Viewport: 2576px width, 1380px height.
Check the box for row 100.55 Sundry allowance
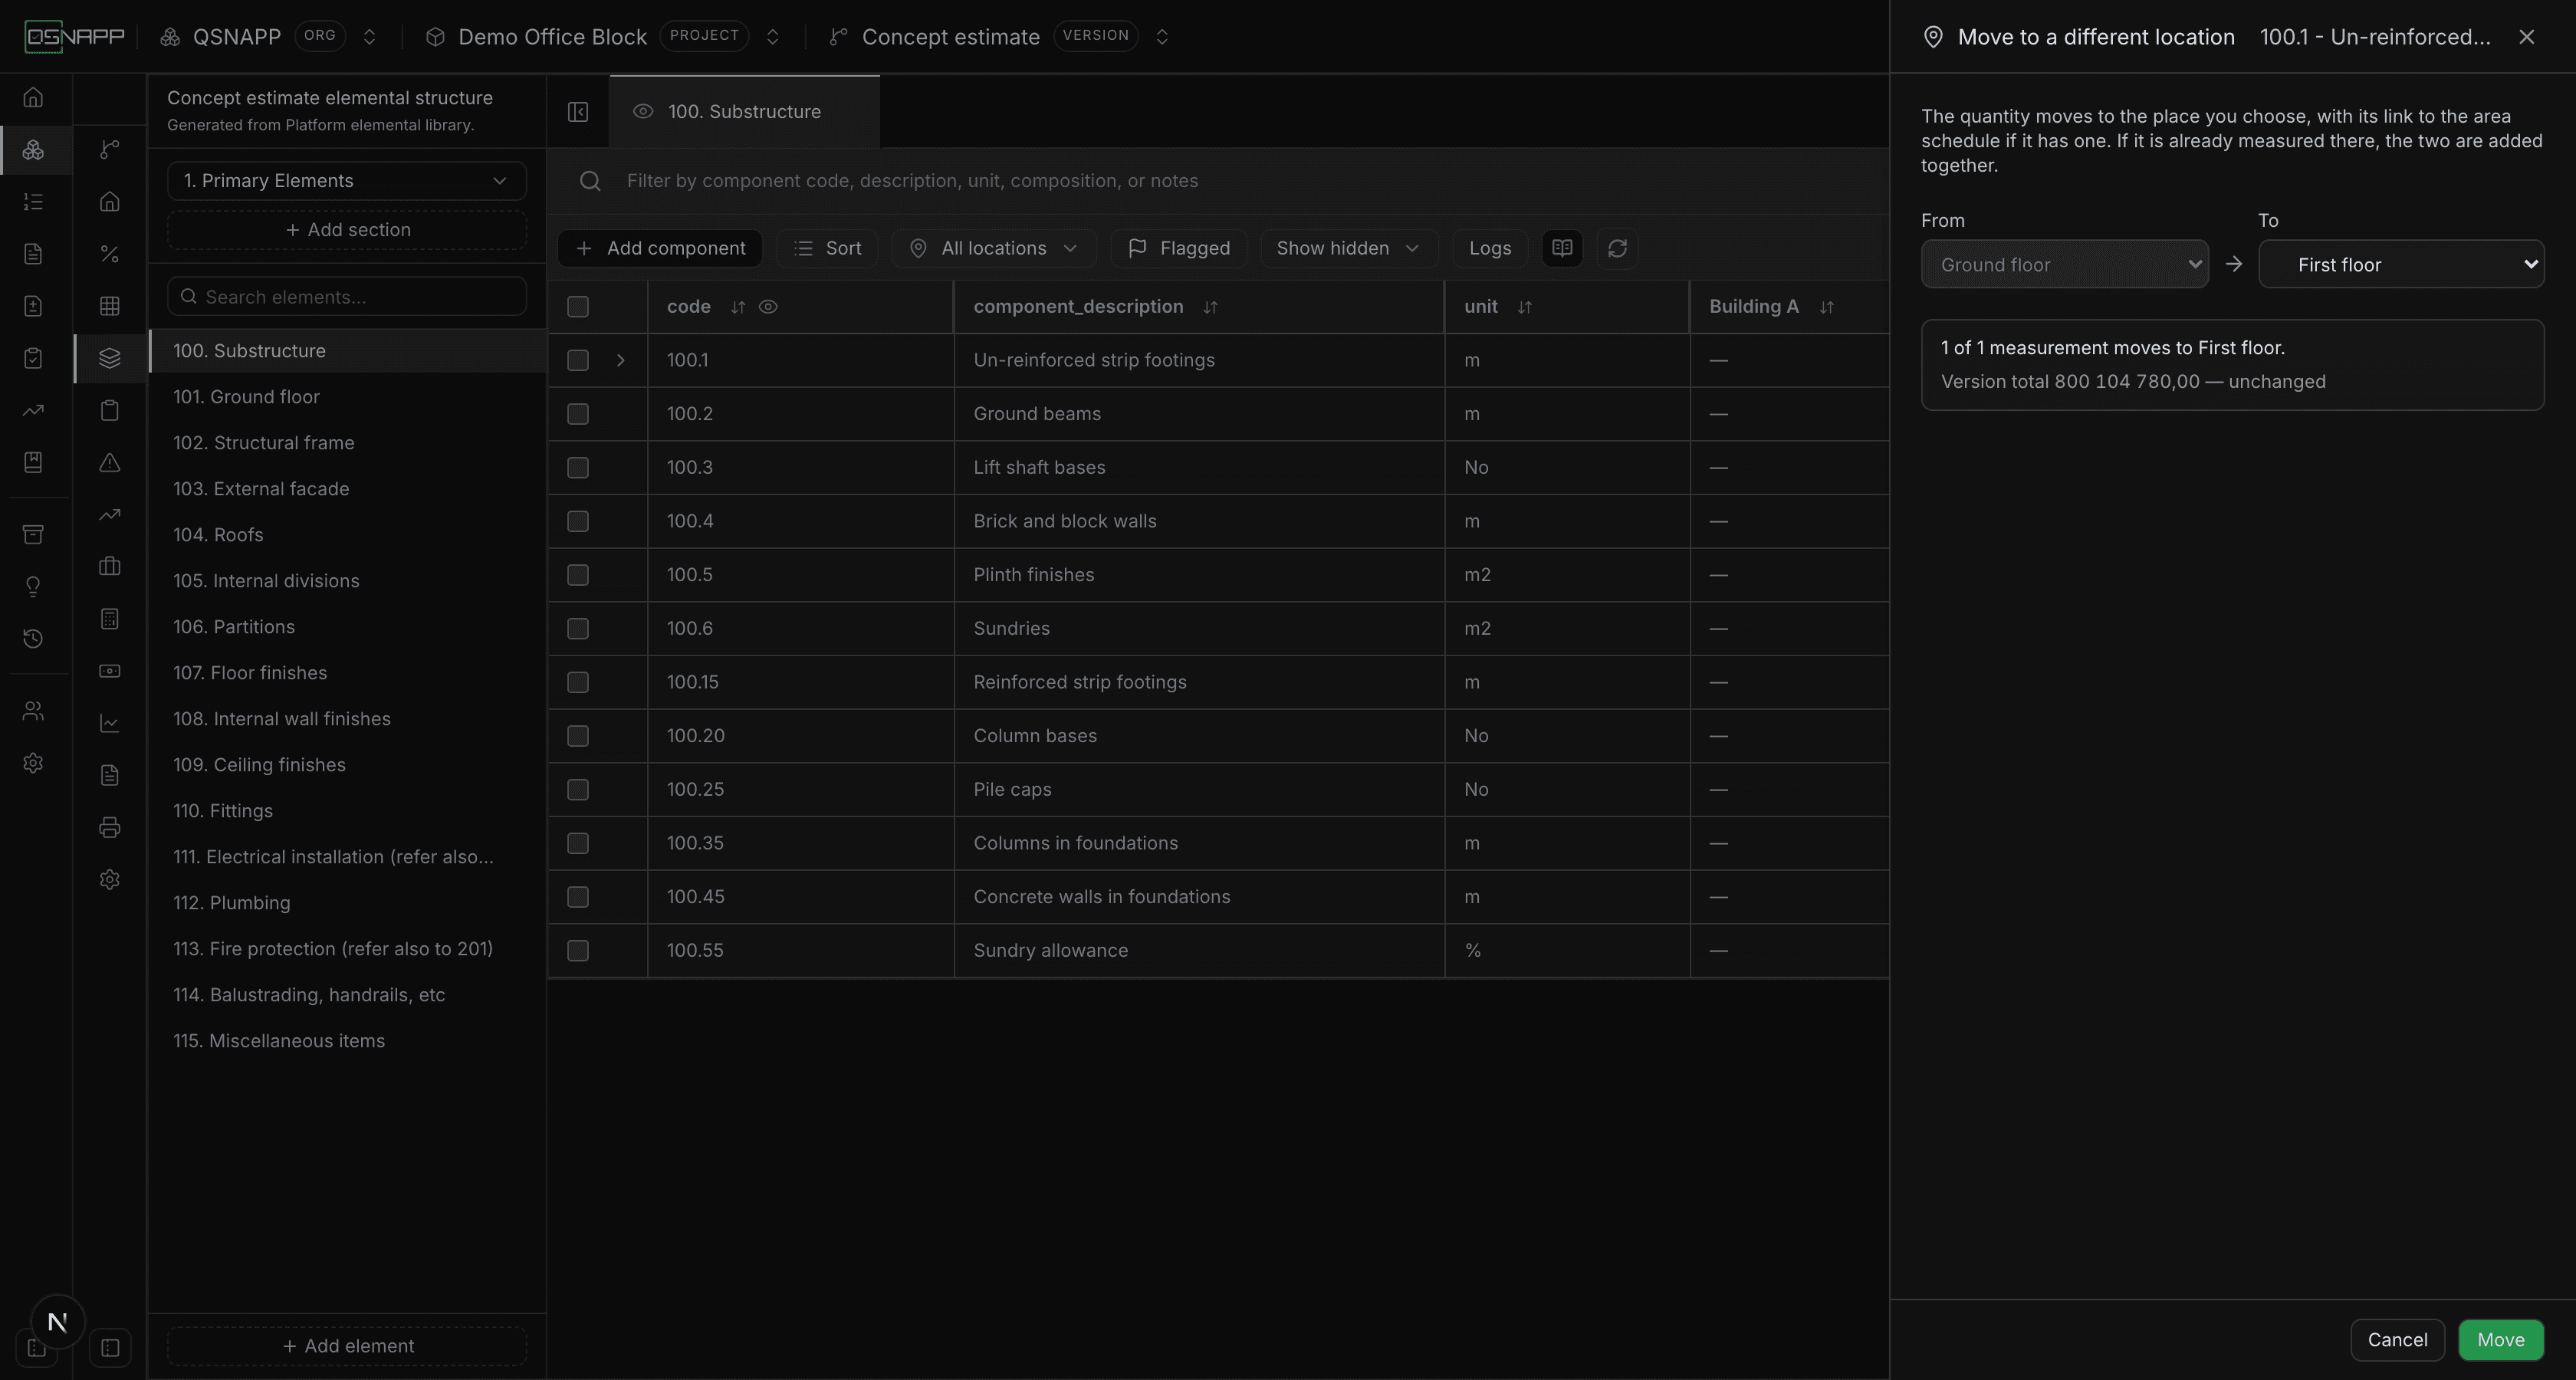tap(578, 951)
